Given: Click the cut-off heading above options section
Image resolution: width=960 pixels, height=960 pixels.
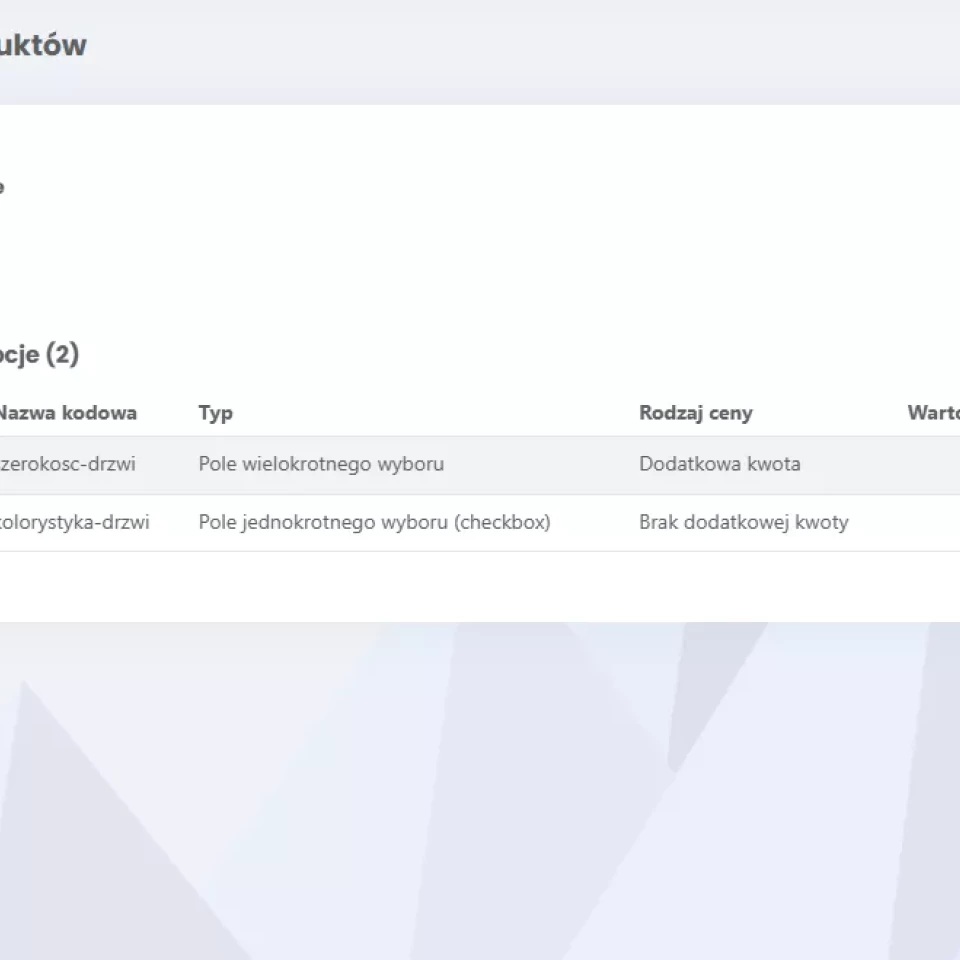Looking at the screenshot, I should [2, 187].
